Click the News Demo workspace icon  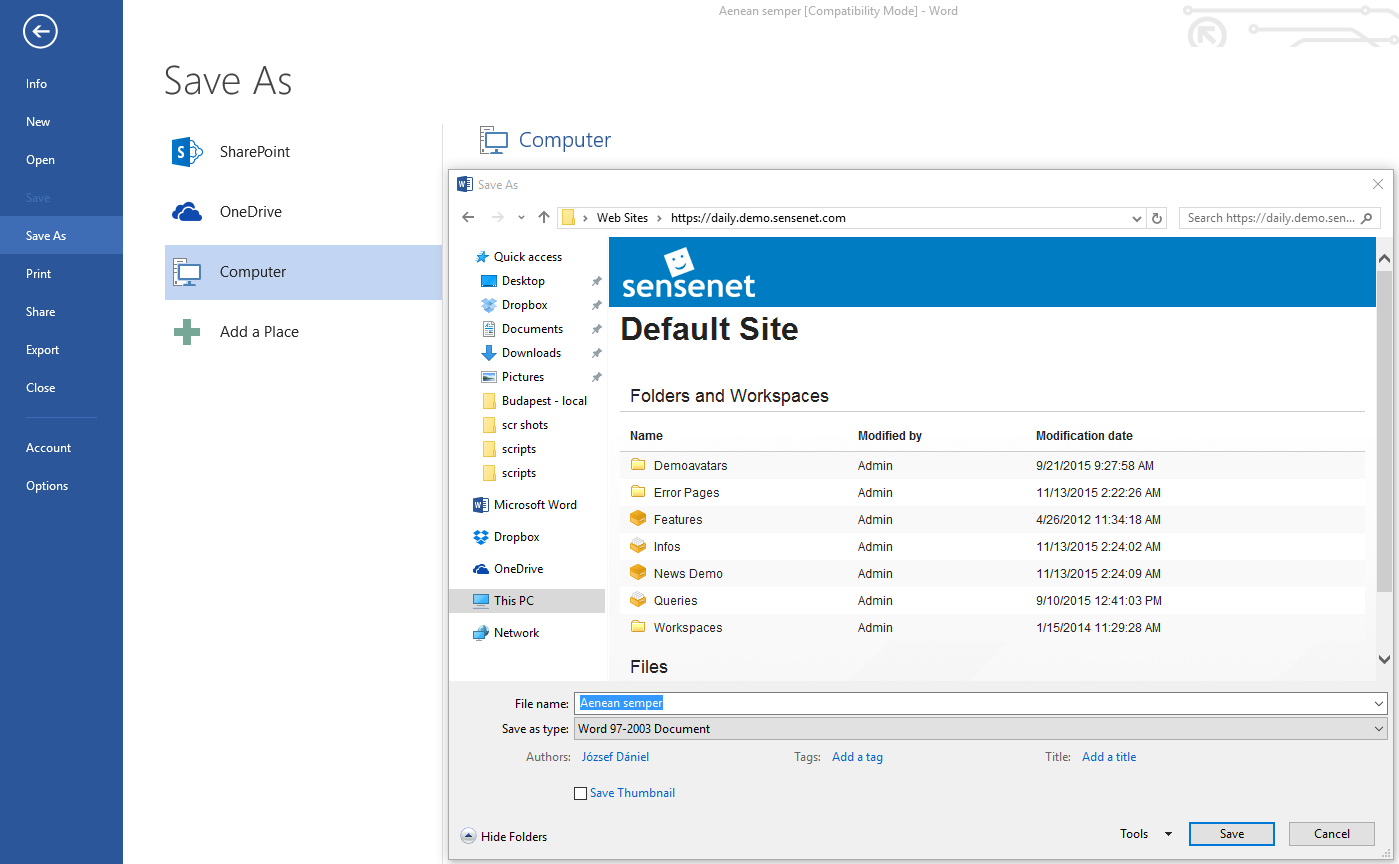coord(638,573)
